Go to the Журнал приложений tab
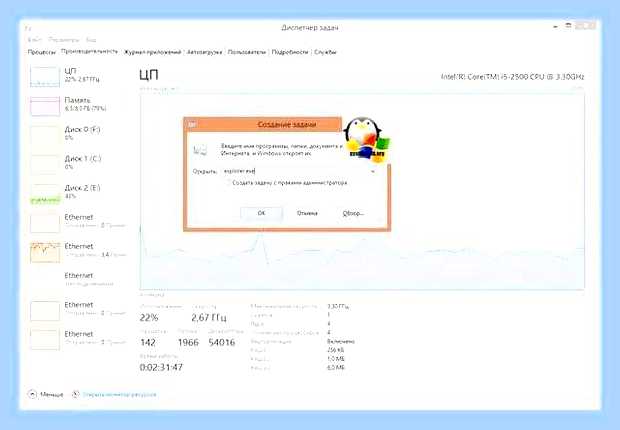The height and width of the screenshot is (430, 620). click(152, 52)
